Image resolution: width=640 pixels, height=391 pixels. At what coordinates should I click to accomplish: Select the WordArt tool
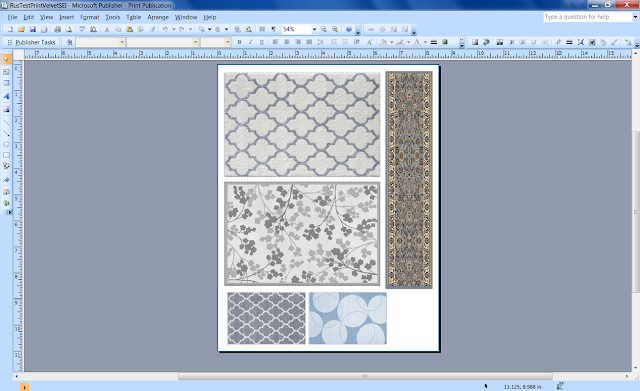(x=6, y=96)
